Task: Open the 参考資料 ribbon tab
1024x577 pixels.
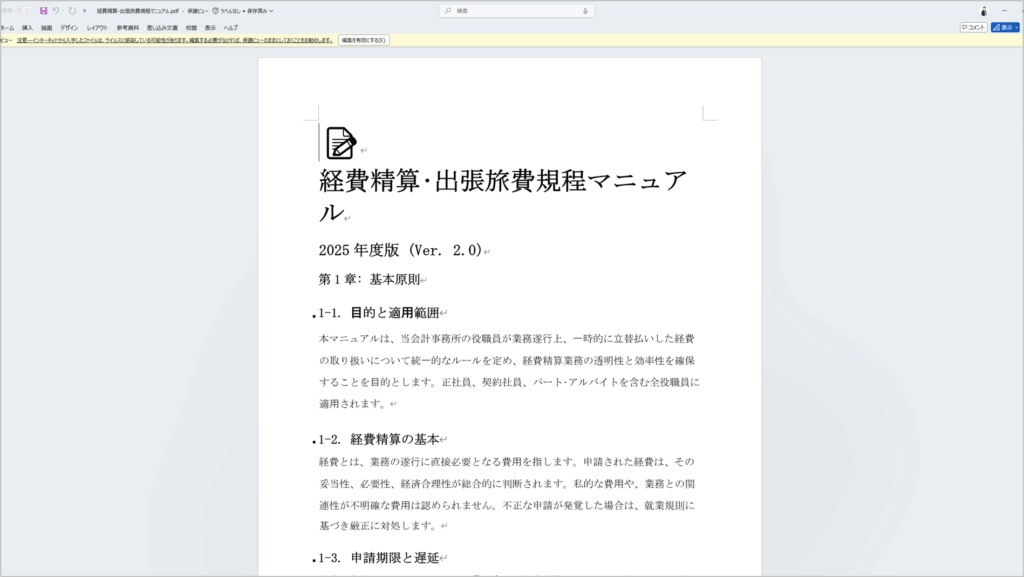Action: [x=128, y=28]
